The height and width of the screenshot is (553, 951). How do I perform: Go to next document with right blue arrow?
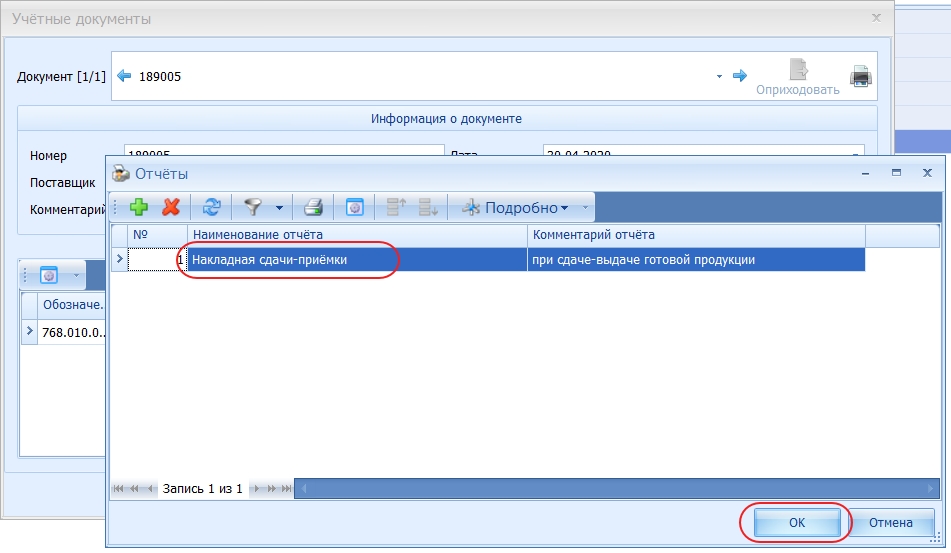(740, 76)
